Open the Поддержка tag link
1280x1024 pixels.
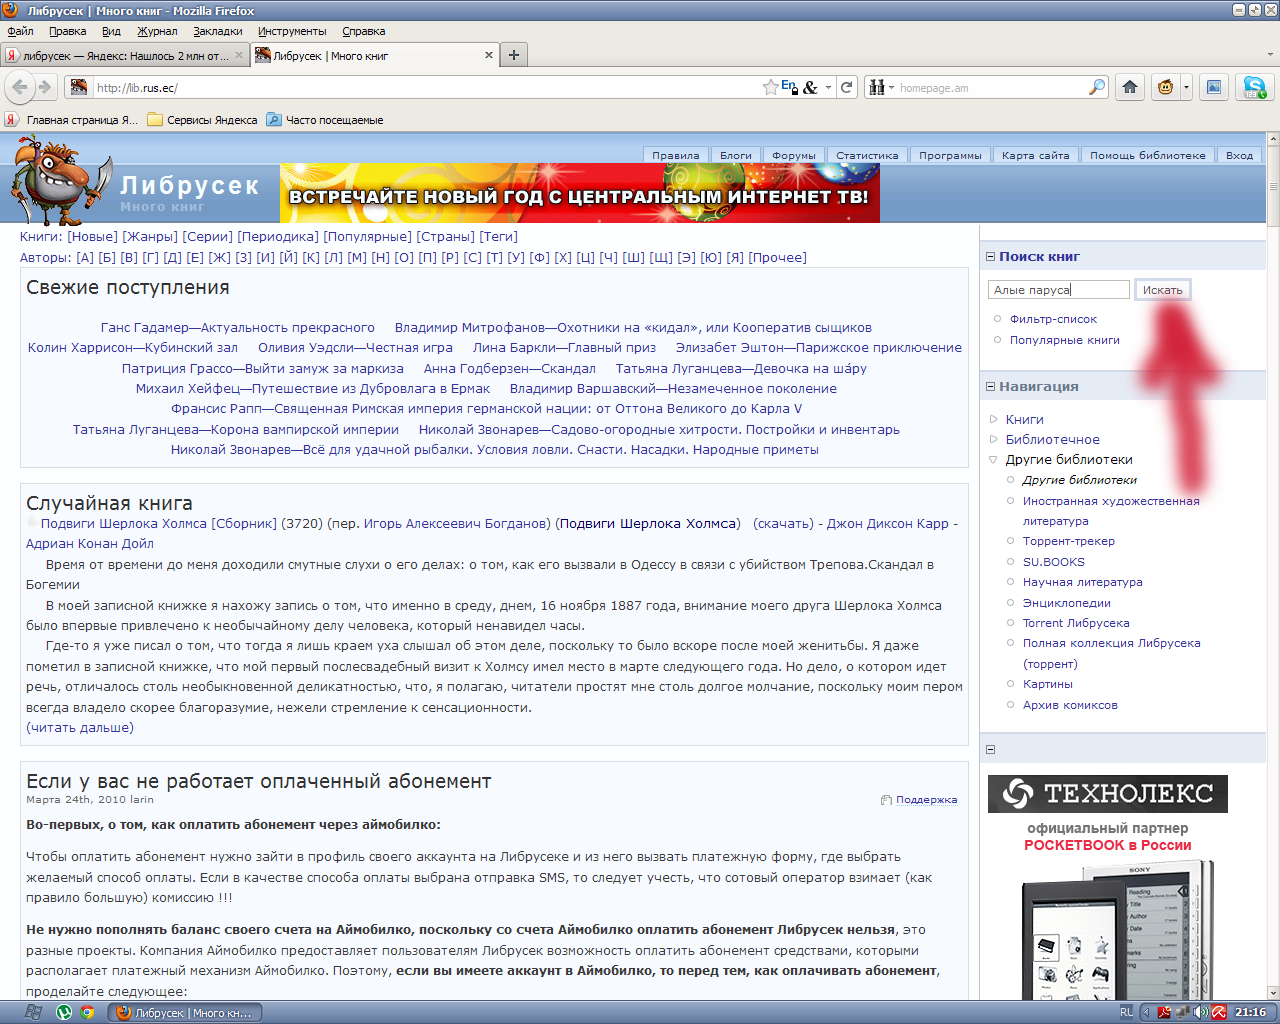(926, 799)
